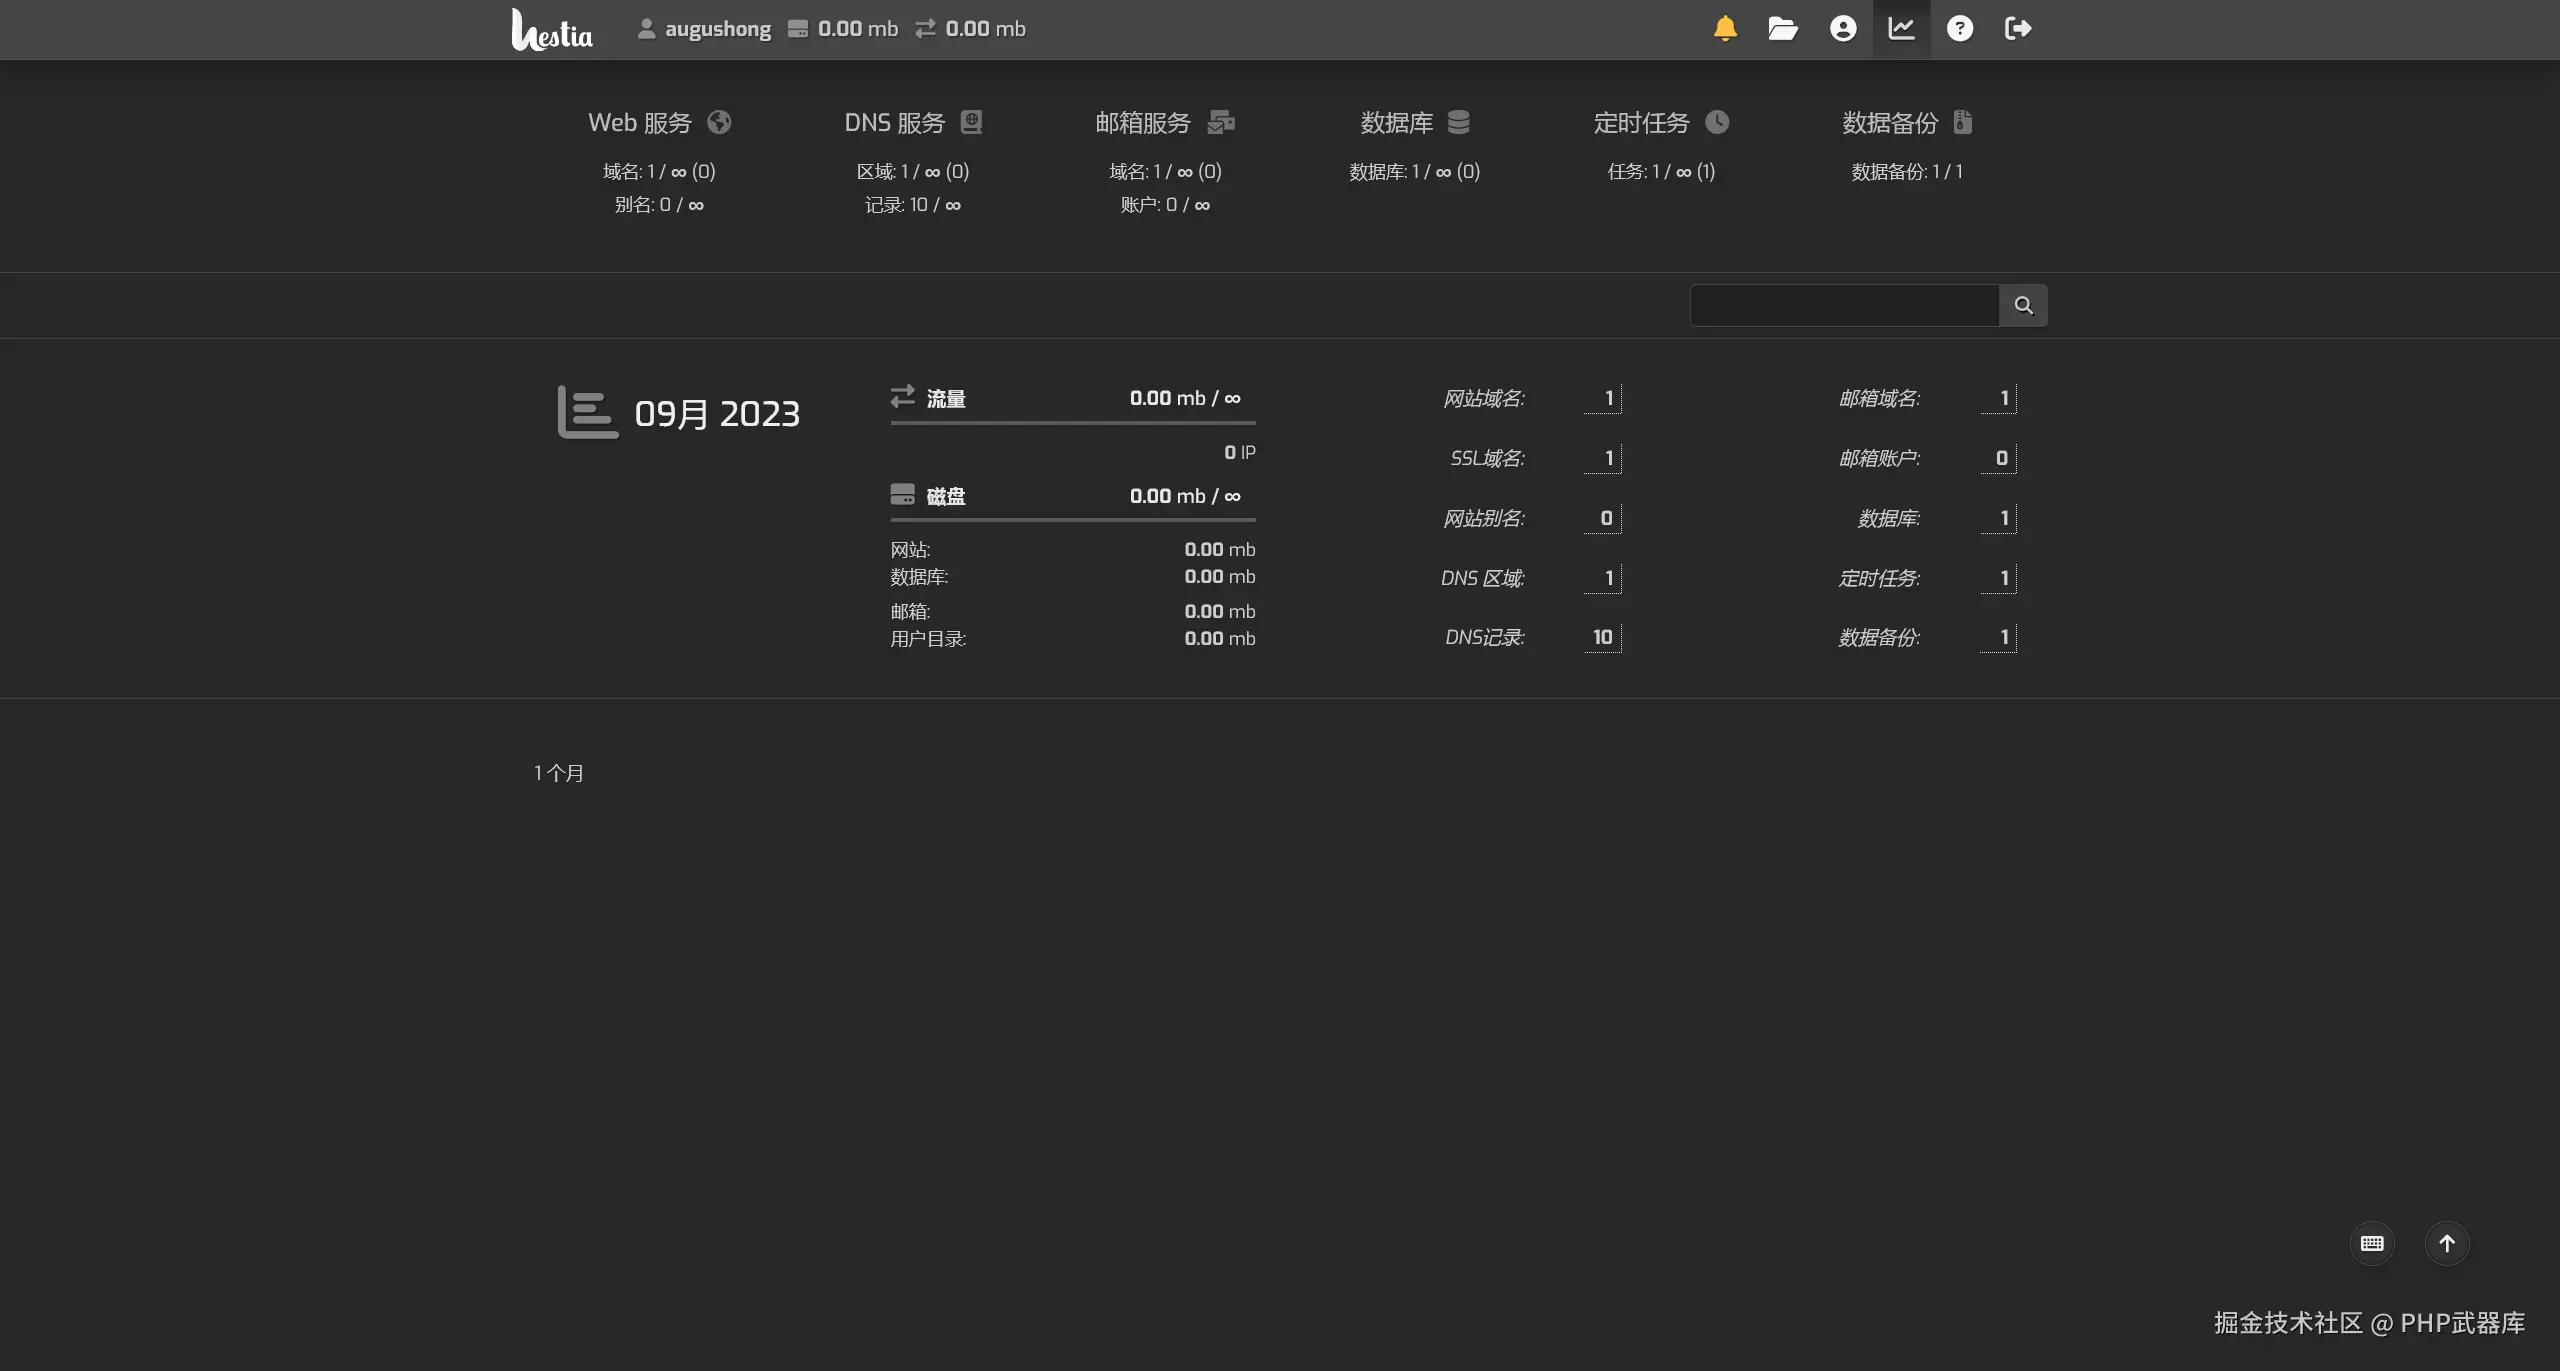This screenshot has height=1371, width=2560.
Task: Click the augushong username link
Action: [x=717, y=30]
